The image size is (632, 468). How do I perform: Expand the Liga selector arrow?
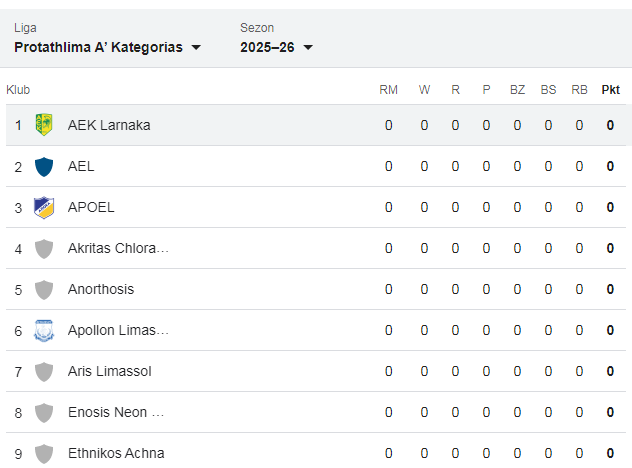tap(196, 48)
